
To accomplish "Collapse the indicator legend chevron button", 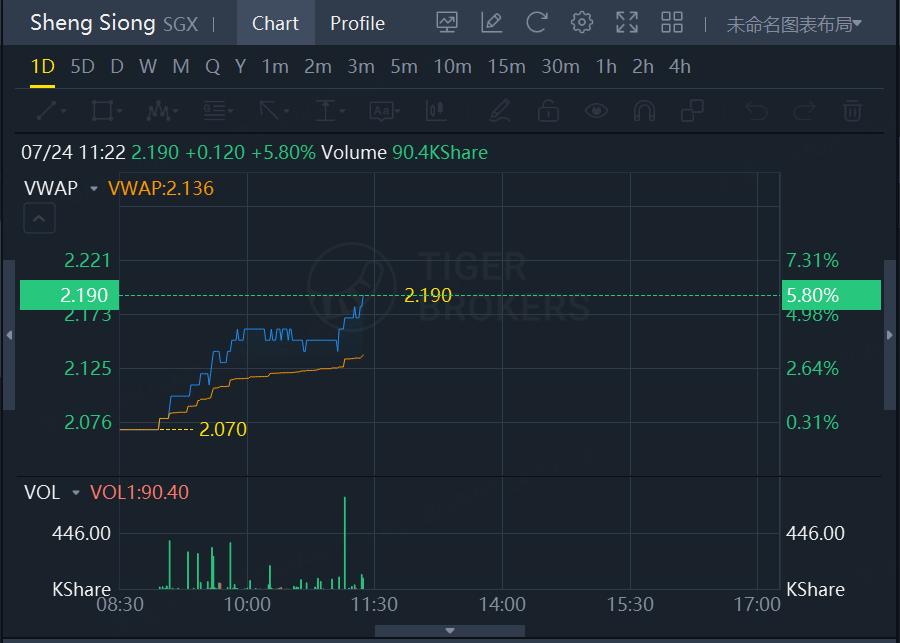I will [39, 218].
